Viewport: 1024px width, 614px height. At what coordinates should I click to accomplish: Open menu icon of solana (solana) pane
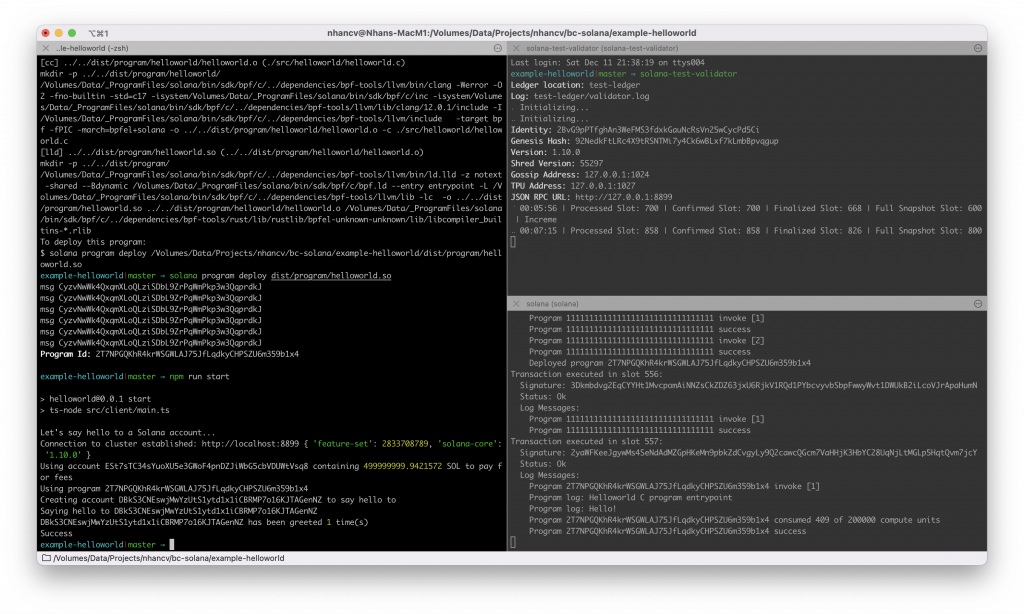pyautogui.click(x=978, y=304)
